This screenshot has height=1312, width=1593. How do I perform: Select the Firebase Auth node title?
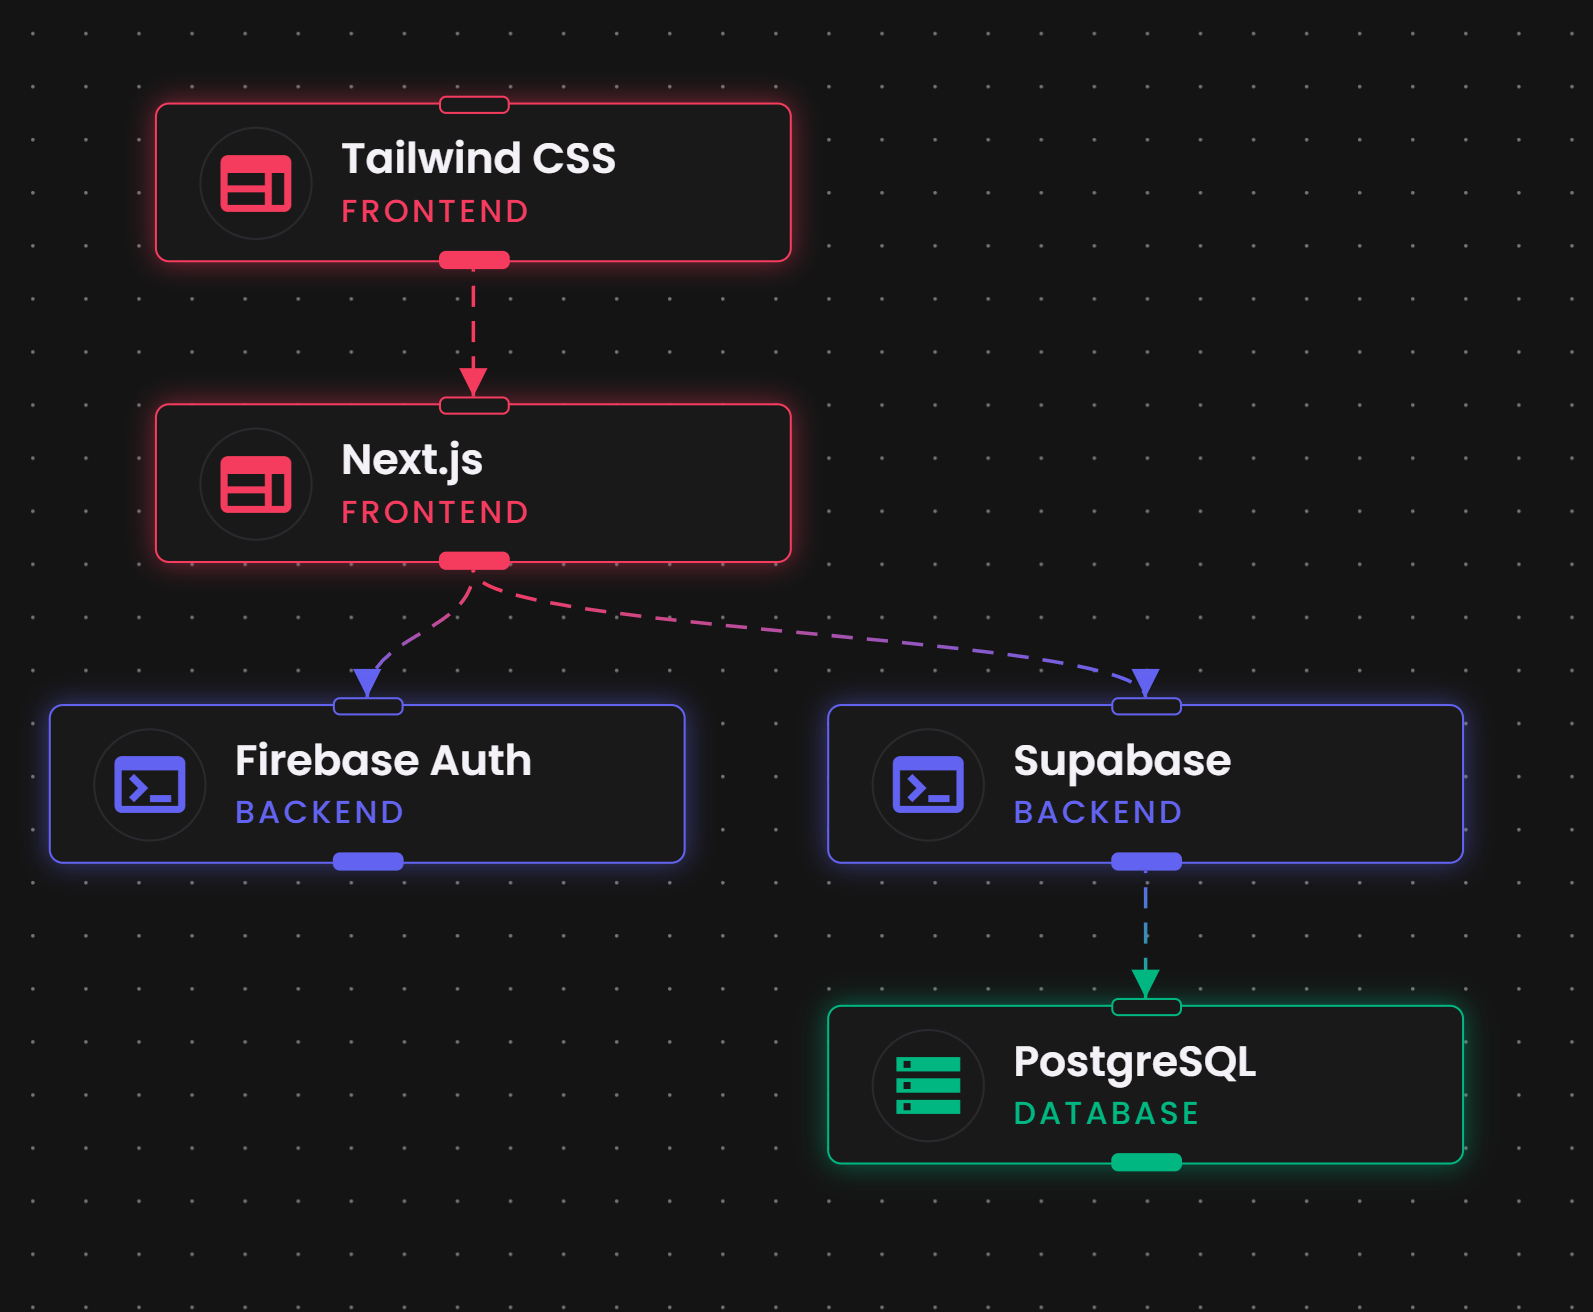tap(383, 760)
